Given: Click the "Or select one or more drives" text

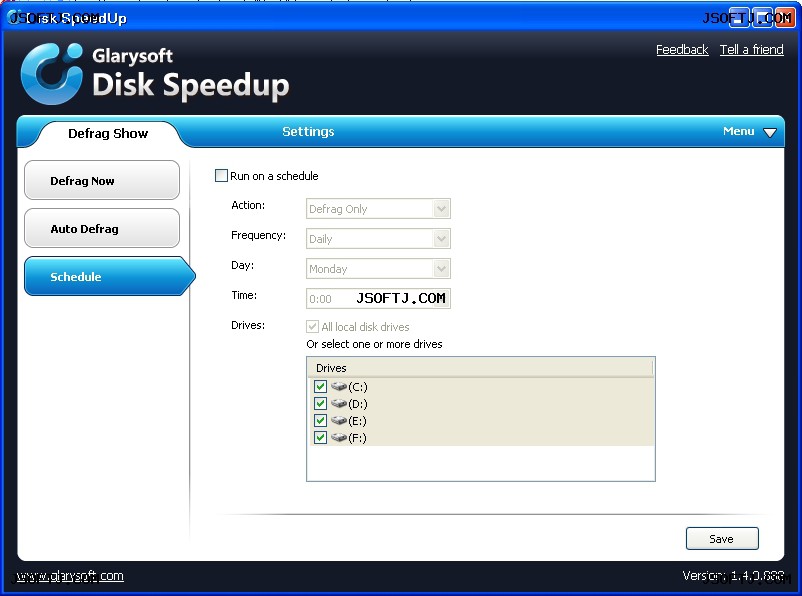Looking at the screenshot, I should (x=374, y=344).
